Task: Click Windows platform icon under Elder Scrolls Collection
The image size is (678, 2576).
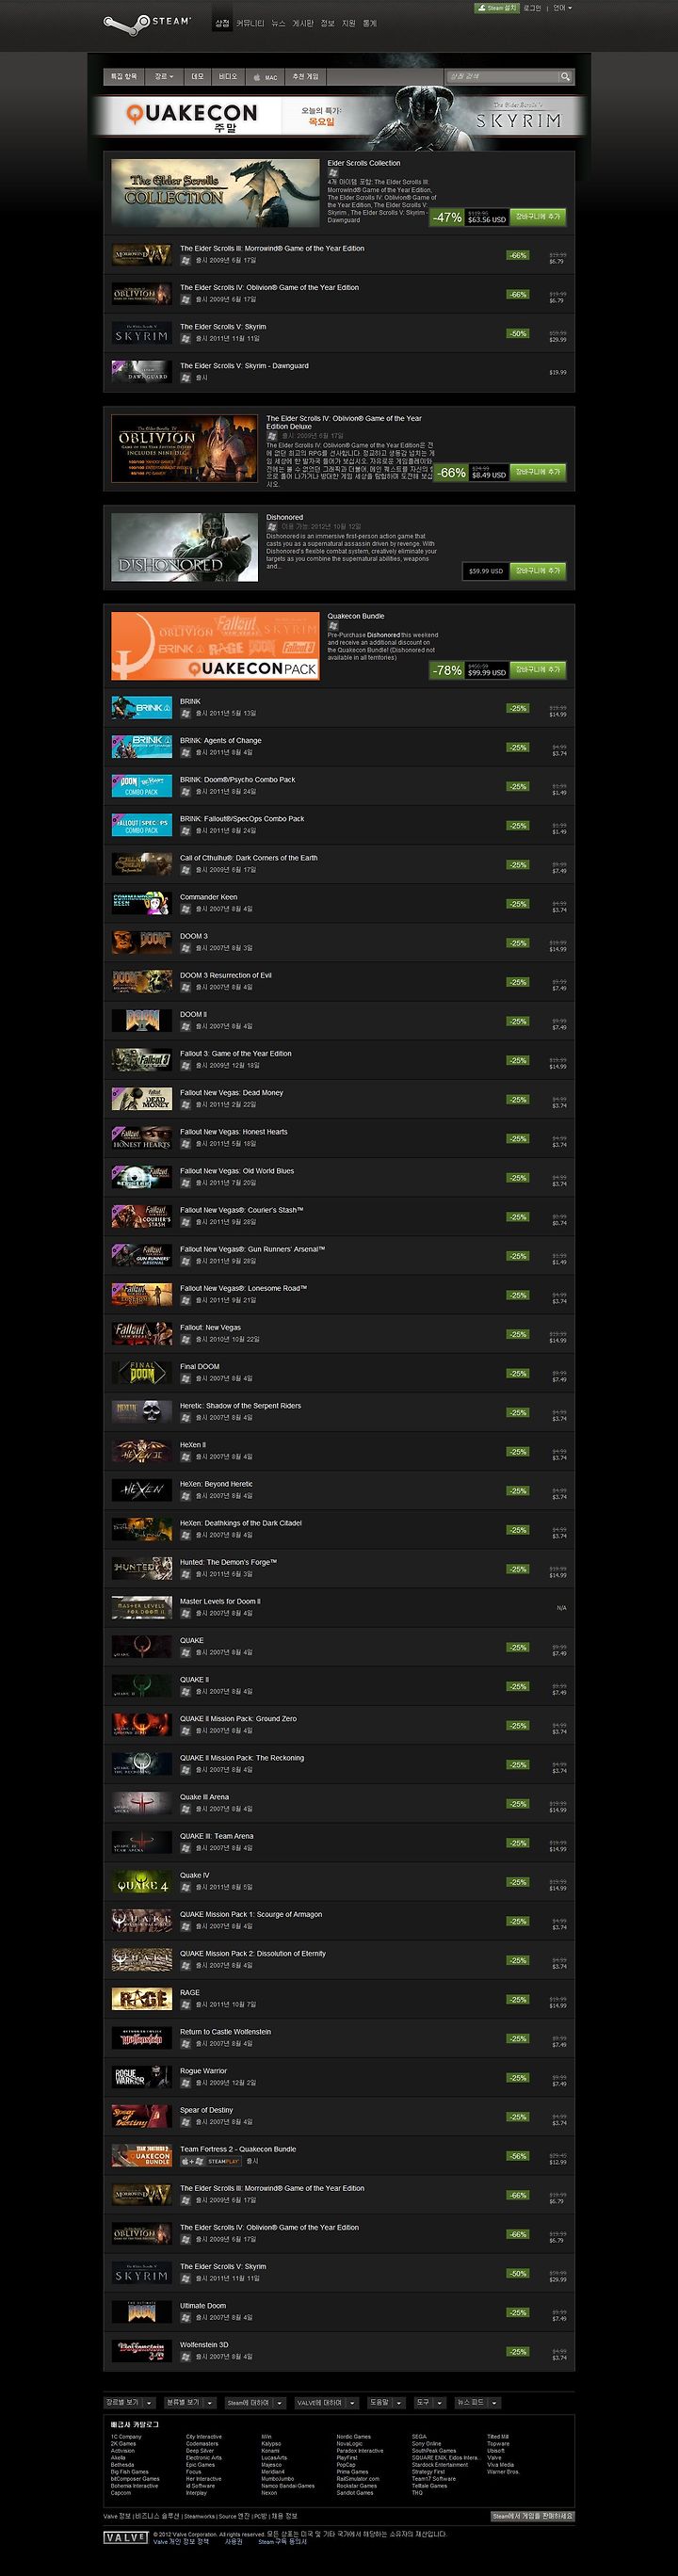Action: tap(333, 172)
